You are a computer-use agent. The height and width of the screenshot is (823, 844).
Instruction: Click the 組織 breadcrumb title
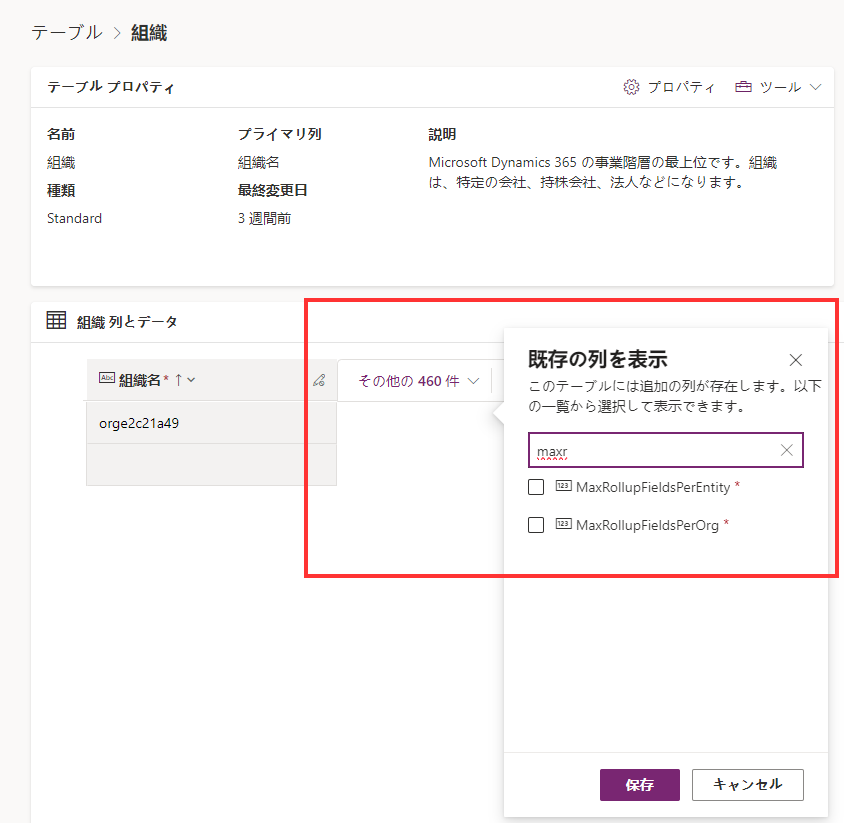(149, 33)
